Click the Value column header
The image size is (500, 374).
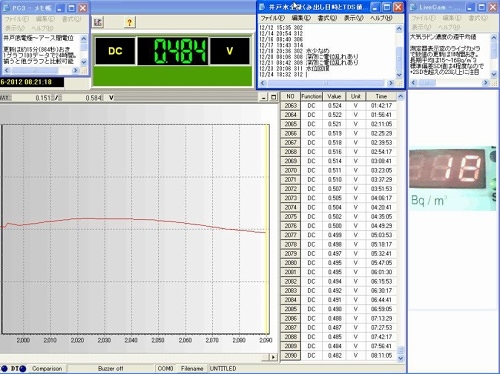coord(334,96)
